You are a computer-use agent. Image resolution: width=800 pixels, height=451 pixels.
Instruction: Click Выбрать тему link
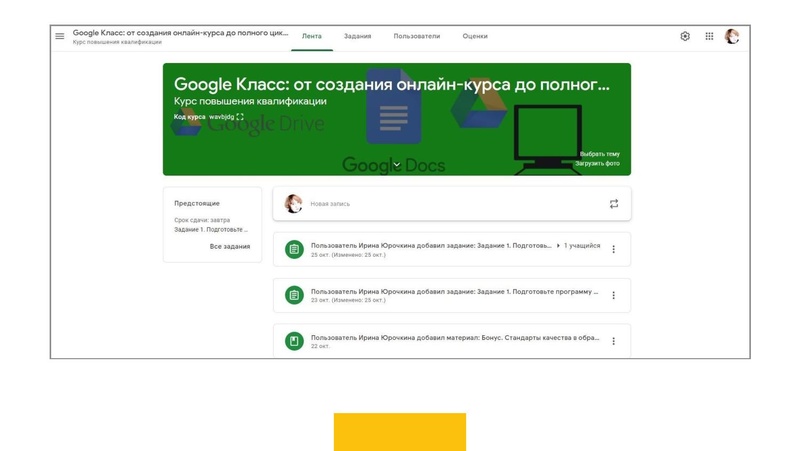coord(599,154)
